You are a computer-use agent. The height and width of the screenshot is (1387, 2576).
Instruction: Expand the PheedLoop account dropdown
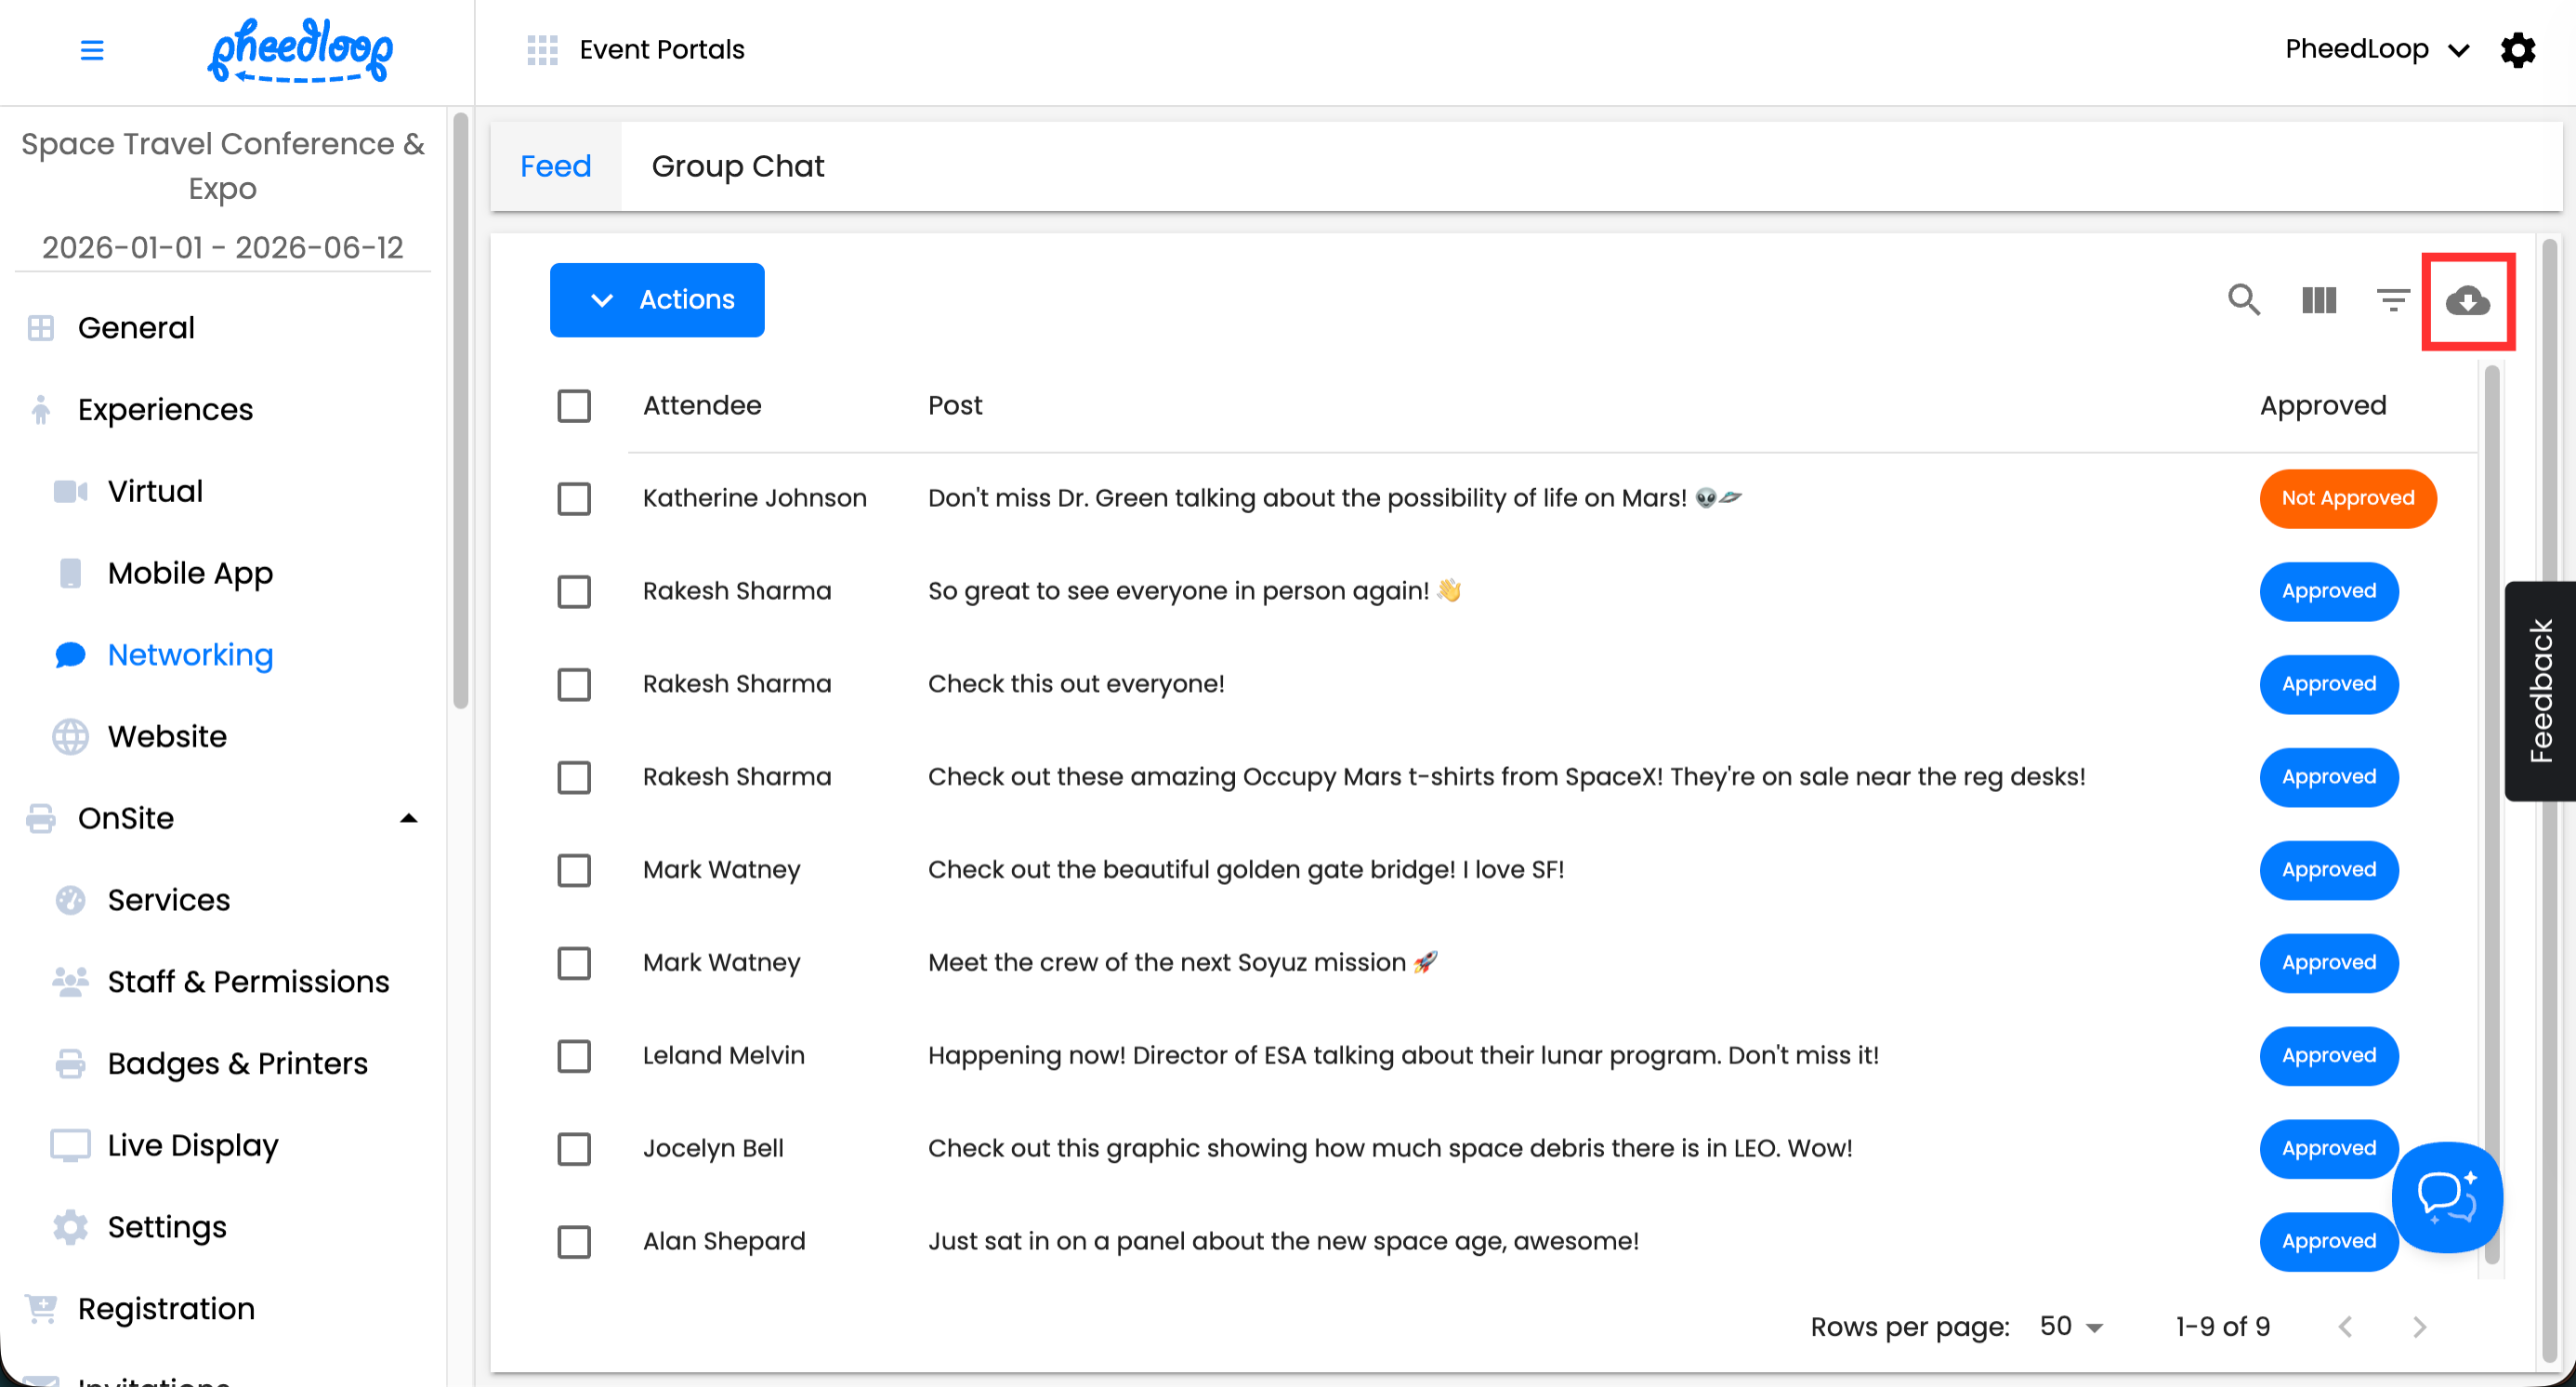pos(2377,50)
